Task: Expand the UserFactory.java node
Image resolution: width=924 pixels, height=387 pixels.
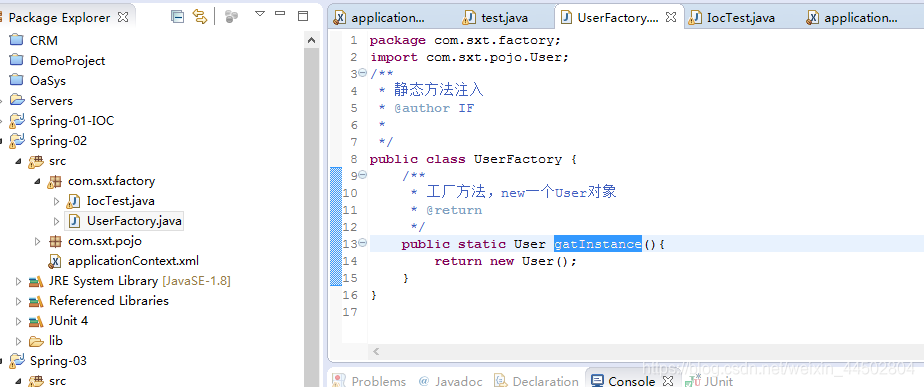Action: 57,221
